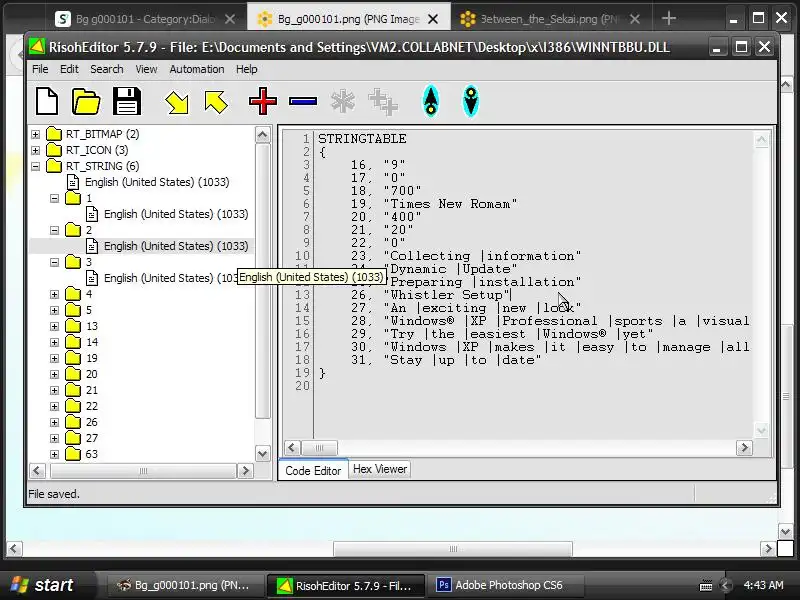
Task: Open a file with the yellow folder icon
Action: click(86, 101)
